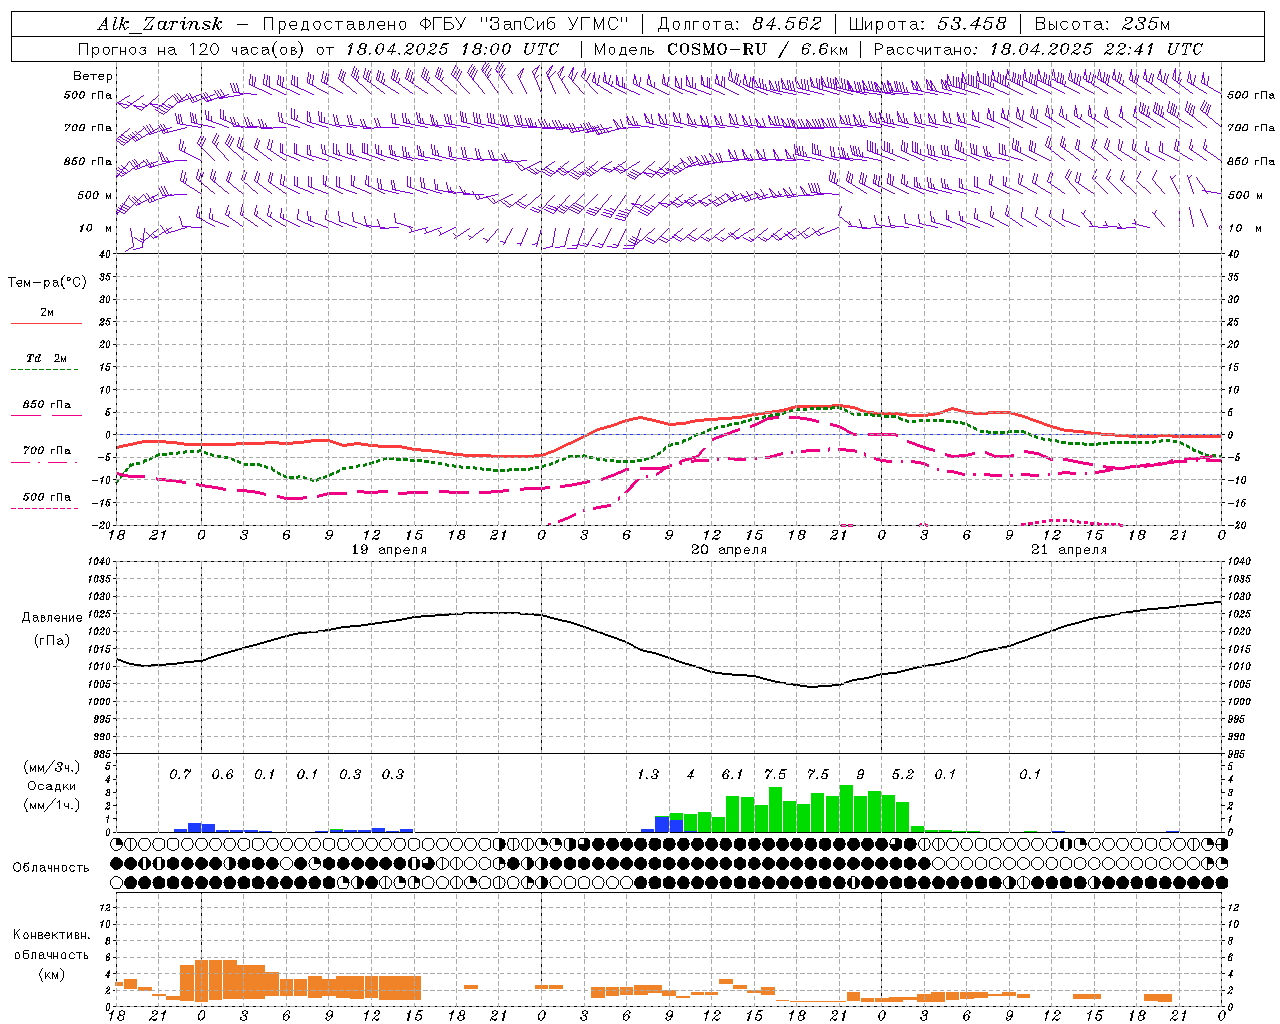Click the 3-hour precipitation value 1.3

[648, 774]
